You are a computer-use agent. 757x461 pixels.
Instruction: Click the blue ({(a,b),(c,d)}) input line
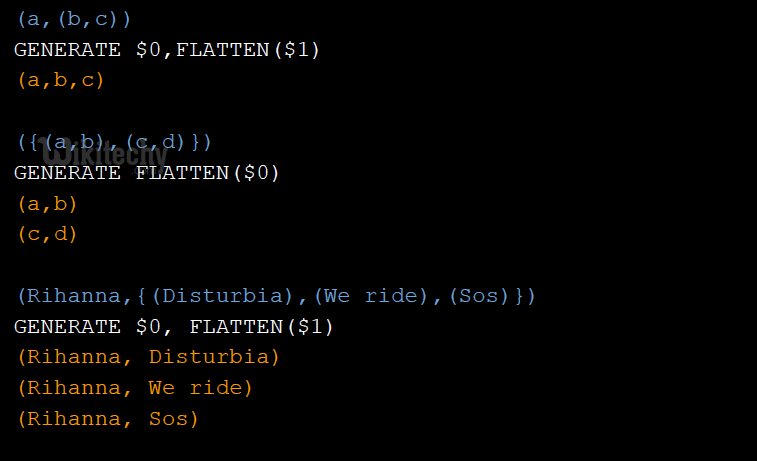click(x=114, y=142)
